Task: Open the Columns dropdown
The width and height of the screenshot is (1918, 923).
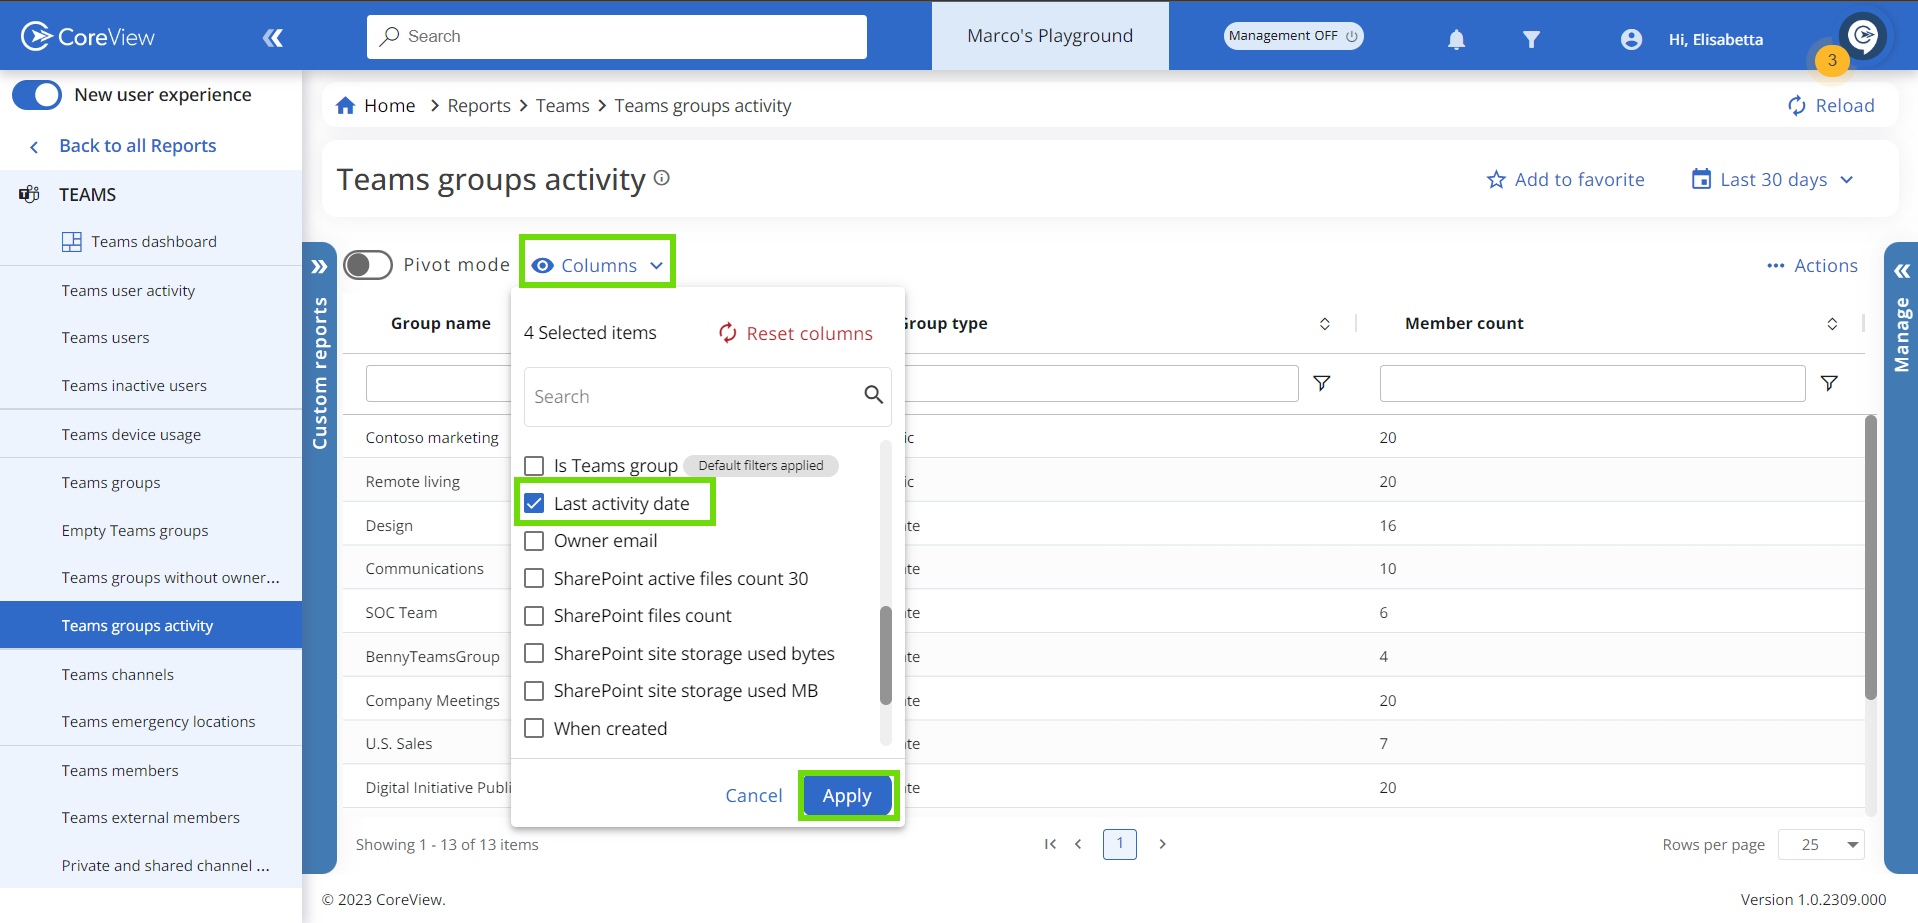Action: tap(597, 265)
